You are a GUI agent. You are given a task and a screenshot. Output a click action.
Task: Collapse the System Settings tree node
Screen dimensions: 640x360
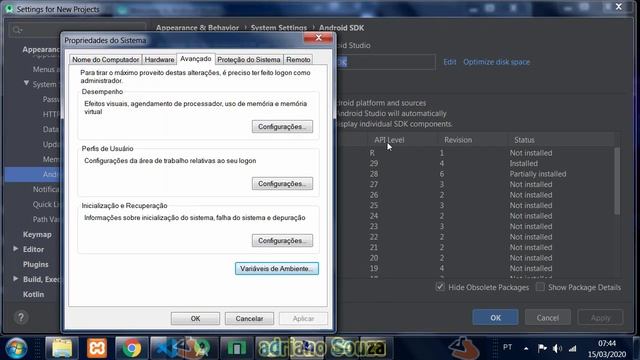point(26,83)
